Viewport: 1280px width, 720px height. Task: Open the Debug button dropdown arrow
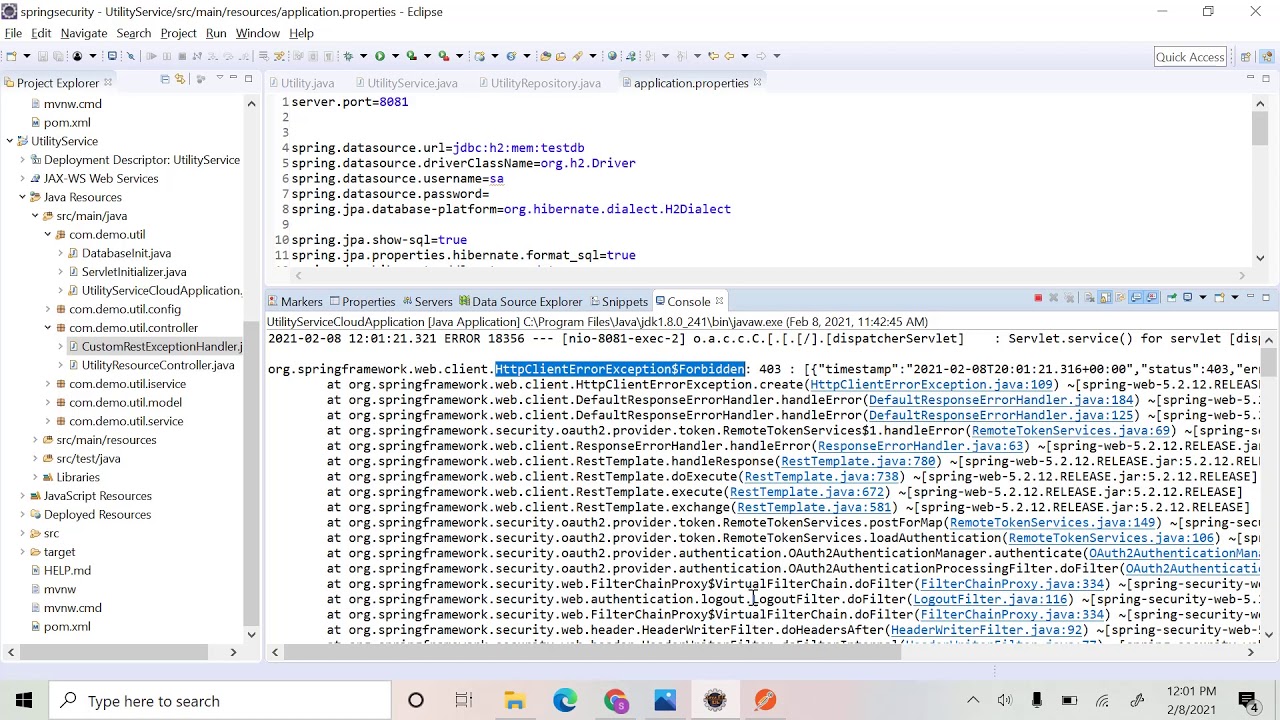point(363,56)
